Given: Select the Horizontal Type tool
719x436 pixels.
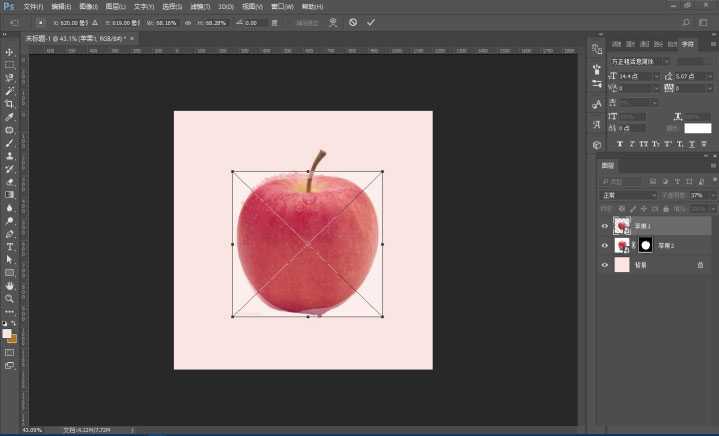Looking at the screenshot, I should click(x=10, y=246).
